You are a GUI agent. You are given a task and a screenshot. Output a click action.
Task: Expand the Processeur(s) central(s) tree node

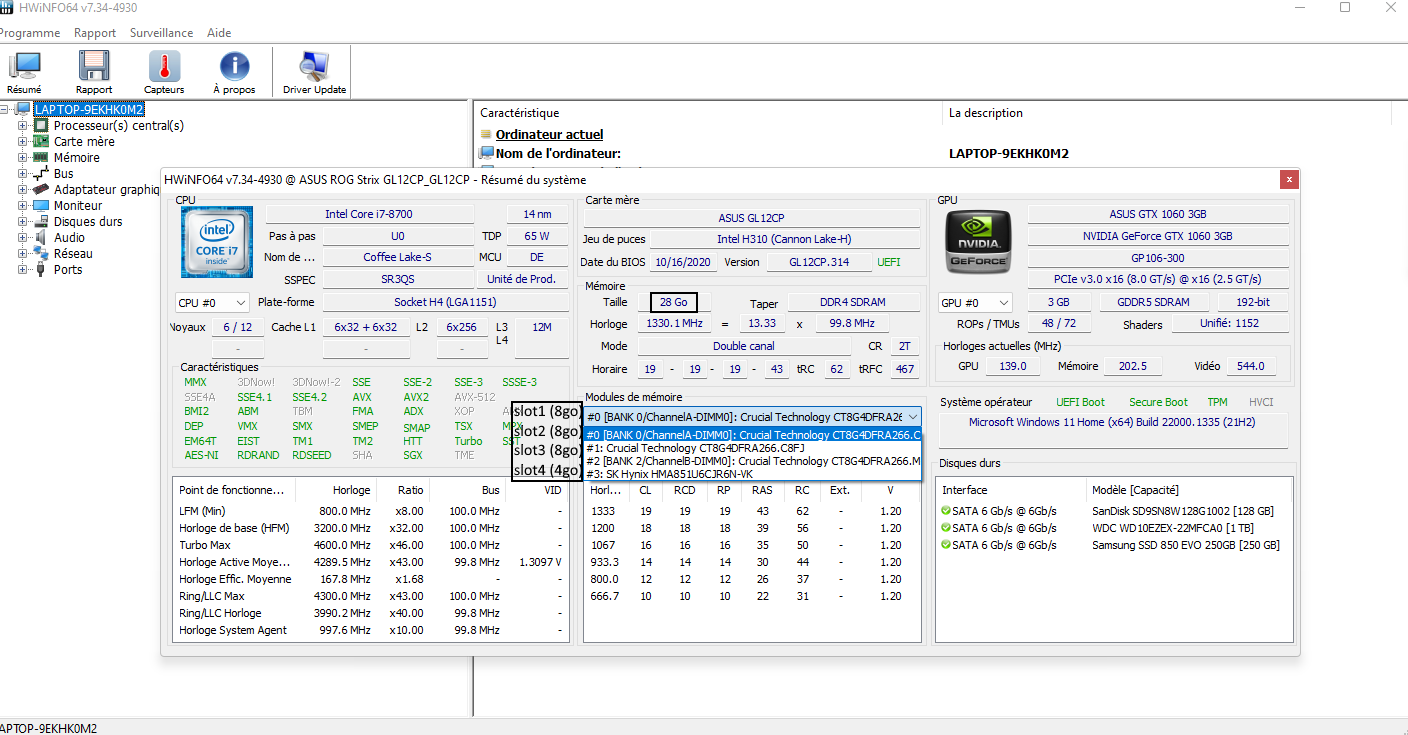pos(23,126)
